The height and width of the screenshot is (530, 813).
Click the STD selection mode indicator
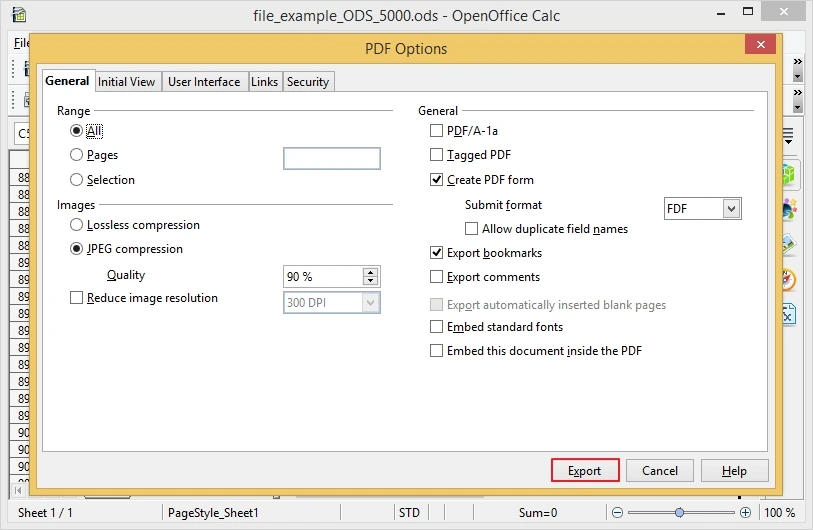(x=409, y=512)
